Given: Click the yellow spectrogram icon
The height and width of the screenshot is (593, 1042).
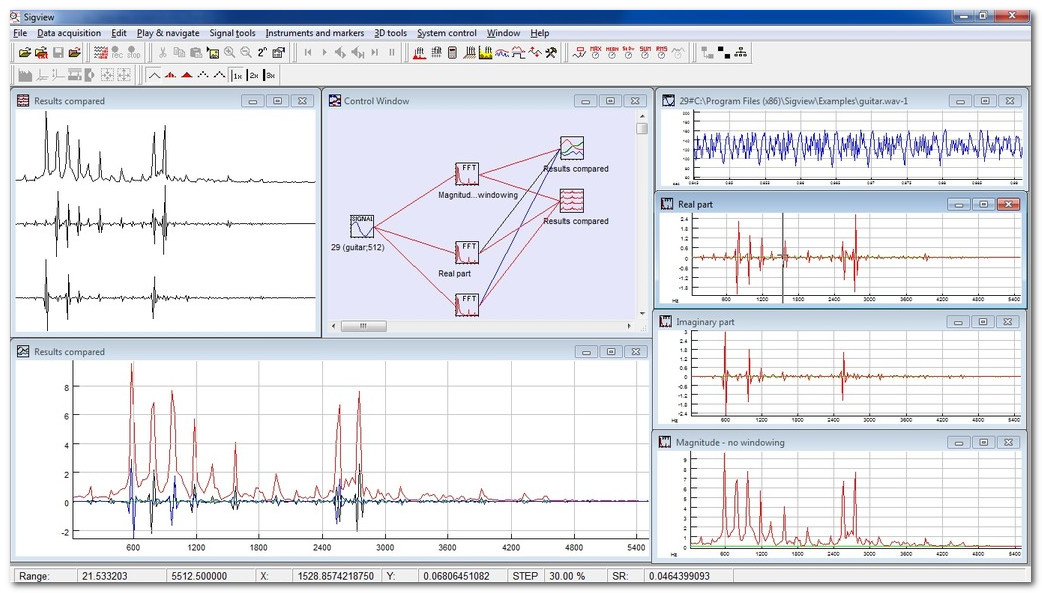Looking at the screenshot, I should (x=485, y=53).
